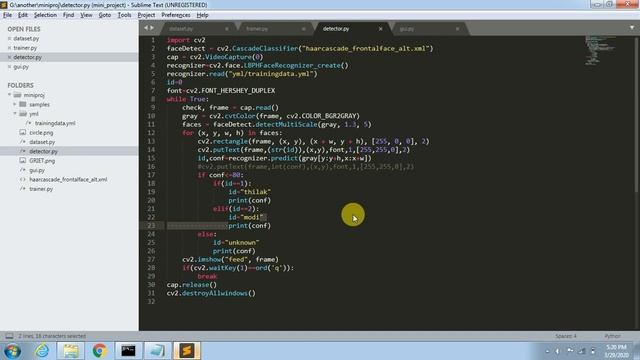Screen dimensions: 640x360
Task: Change the Python syntax setting
Action: click(612, 336)
